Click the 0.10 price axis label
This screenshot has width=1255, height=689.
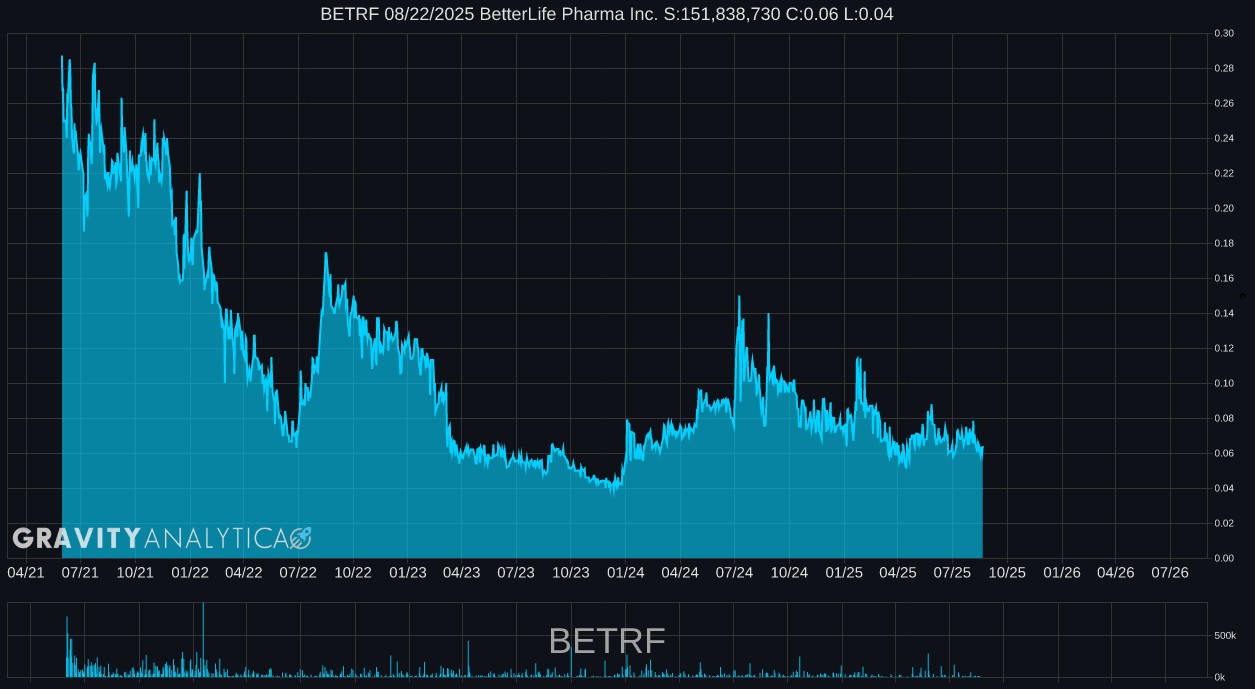(1224, 383)
